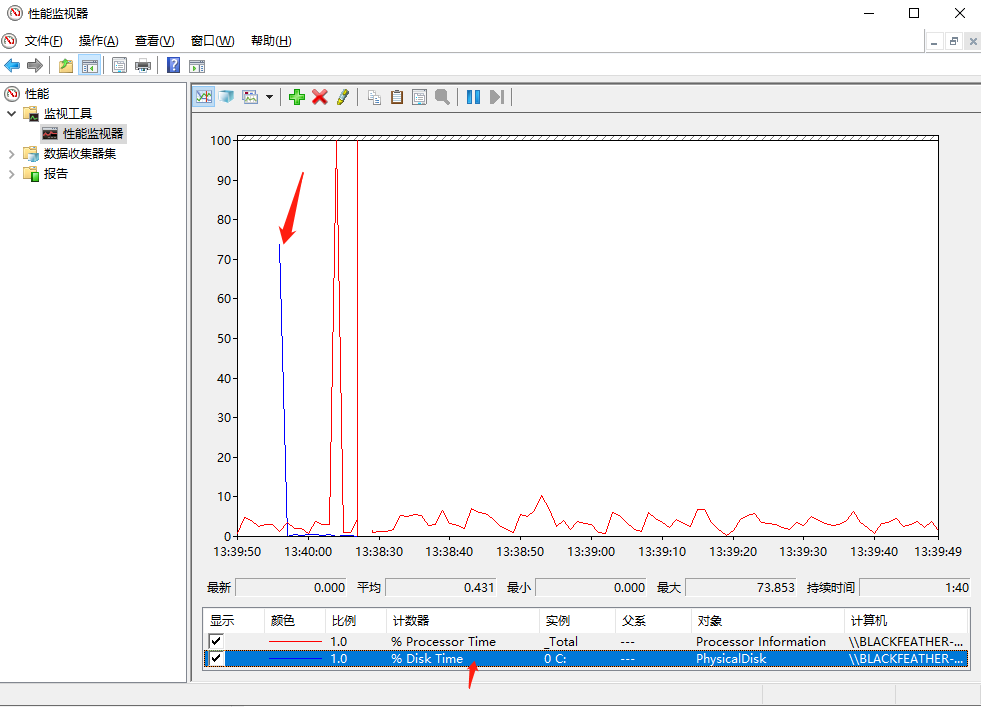Image resolution: width=981 pixels, height=707 pixels.
Task: Click the 平均 value field showing 0.431
Action: 441,587
